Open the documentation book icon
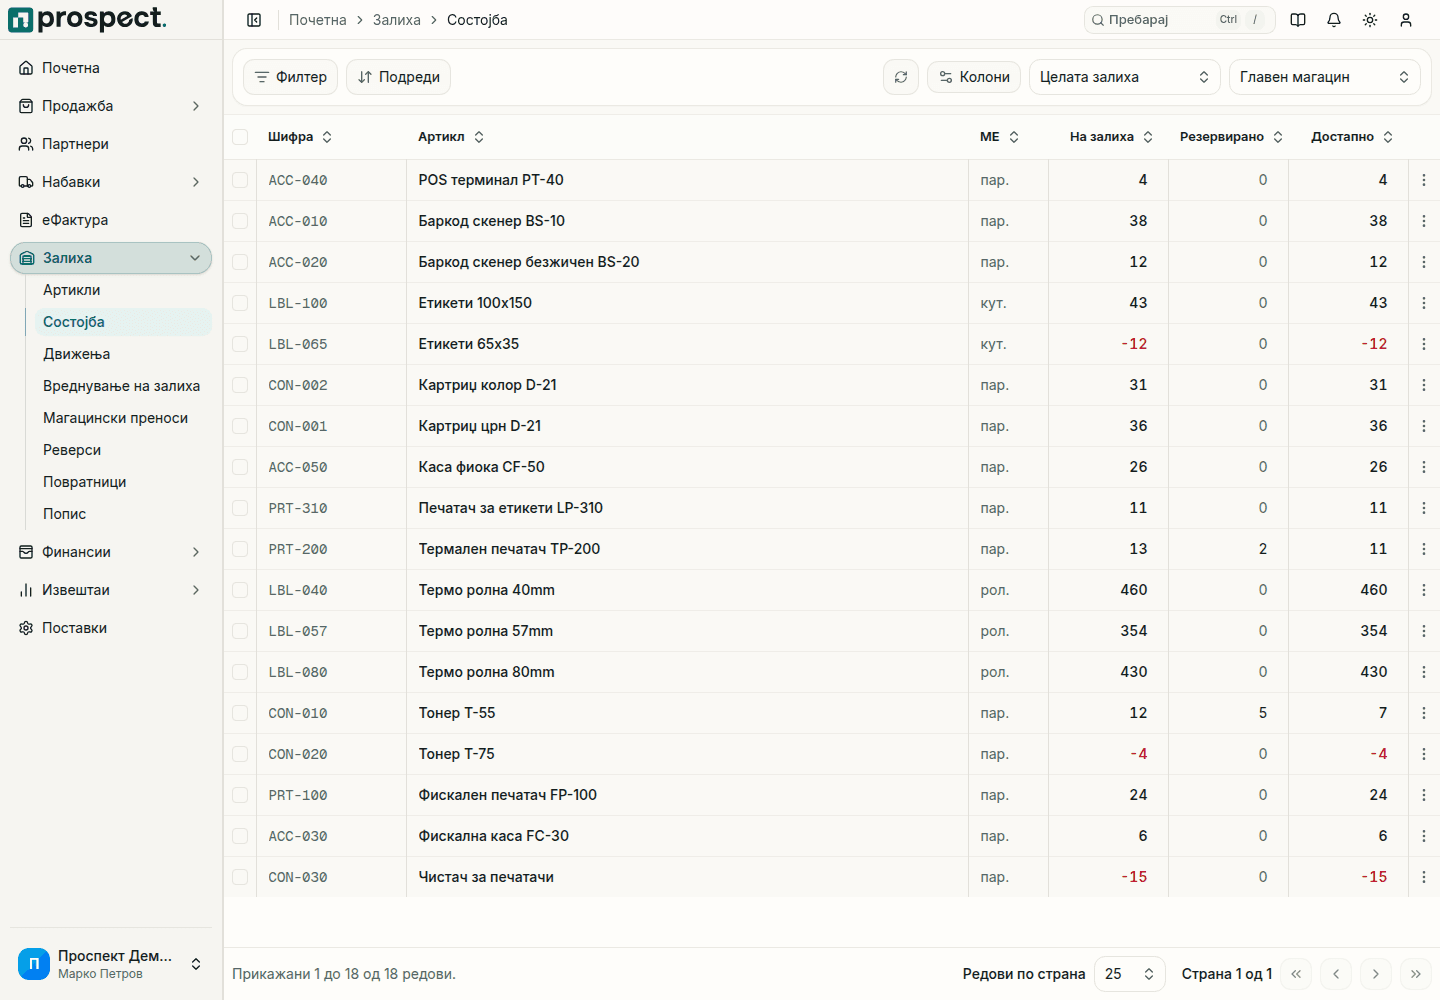Viewport: 1440px width, 1000px height. (1298, 20)
